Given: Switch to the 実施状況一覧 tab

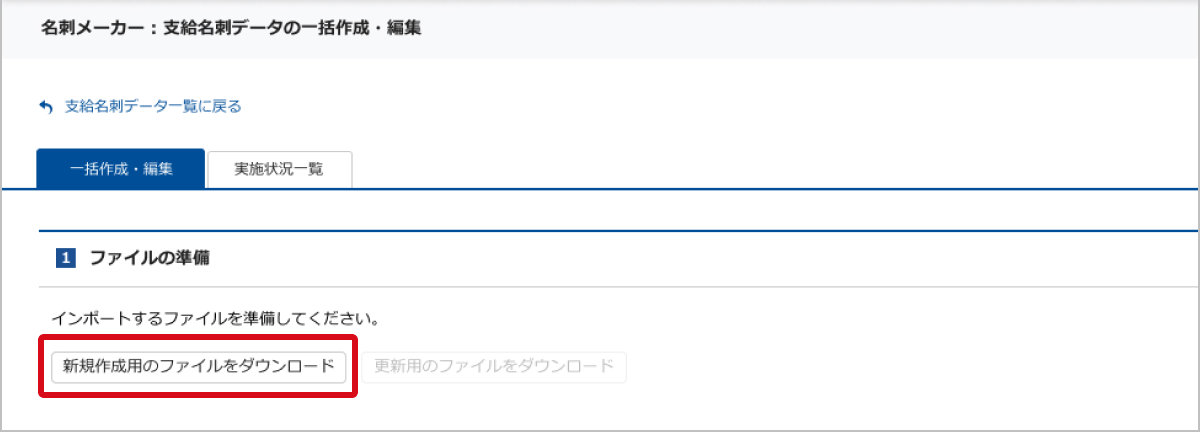Looking at the screenshot, I should click(x=279, y=169).
